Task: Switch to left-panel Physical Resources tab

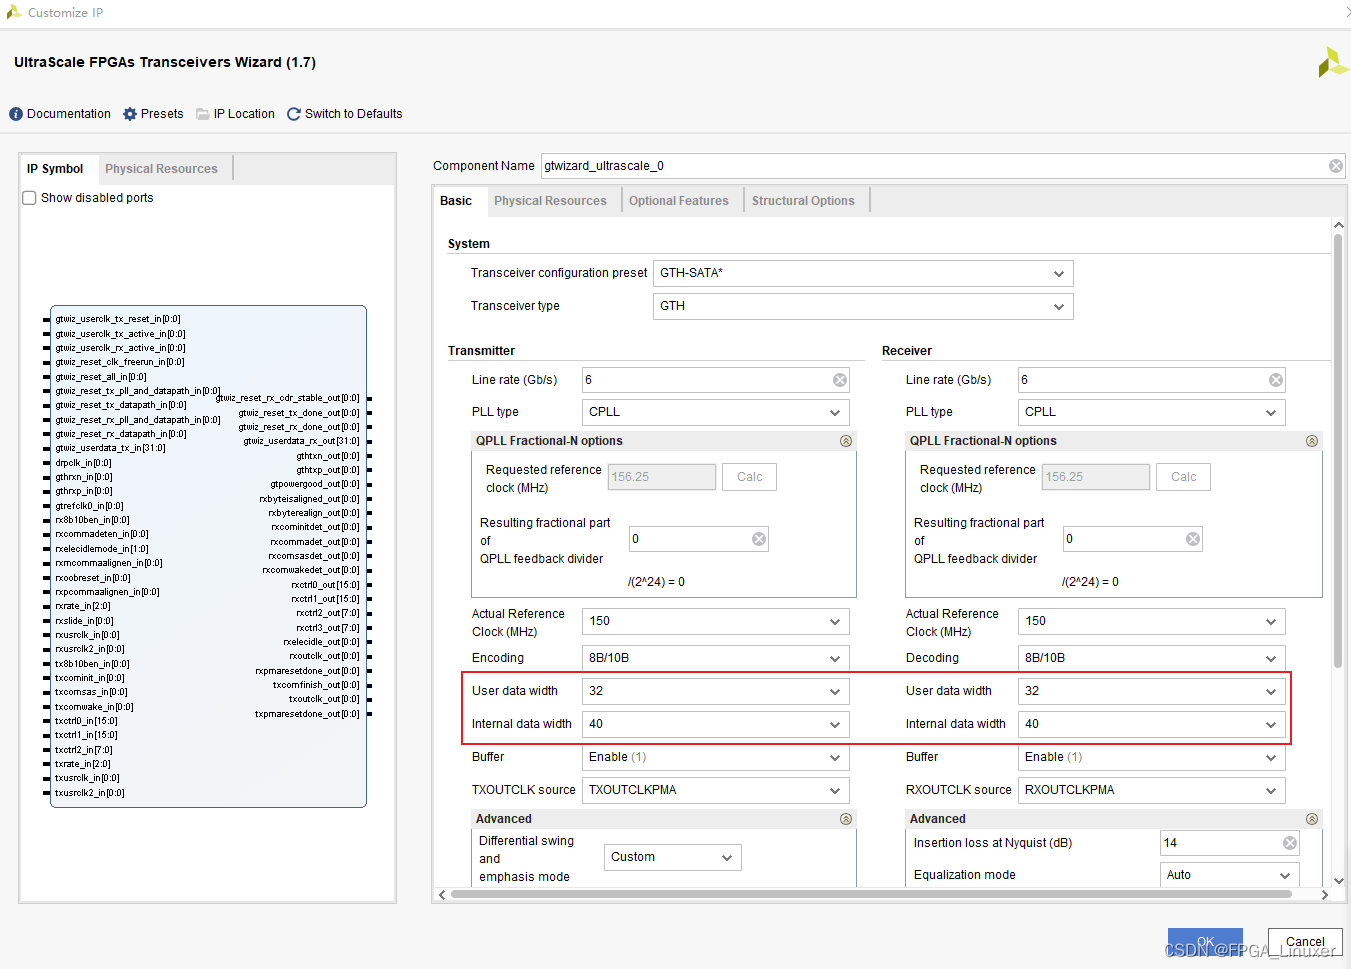Action: click(x=161, y=169)
